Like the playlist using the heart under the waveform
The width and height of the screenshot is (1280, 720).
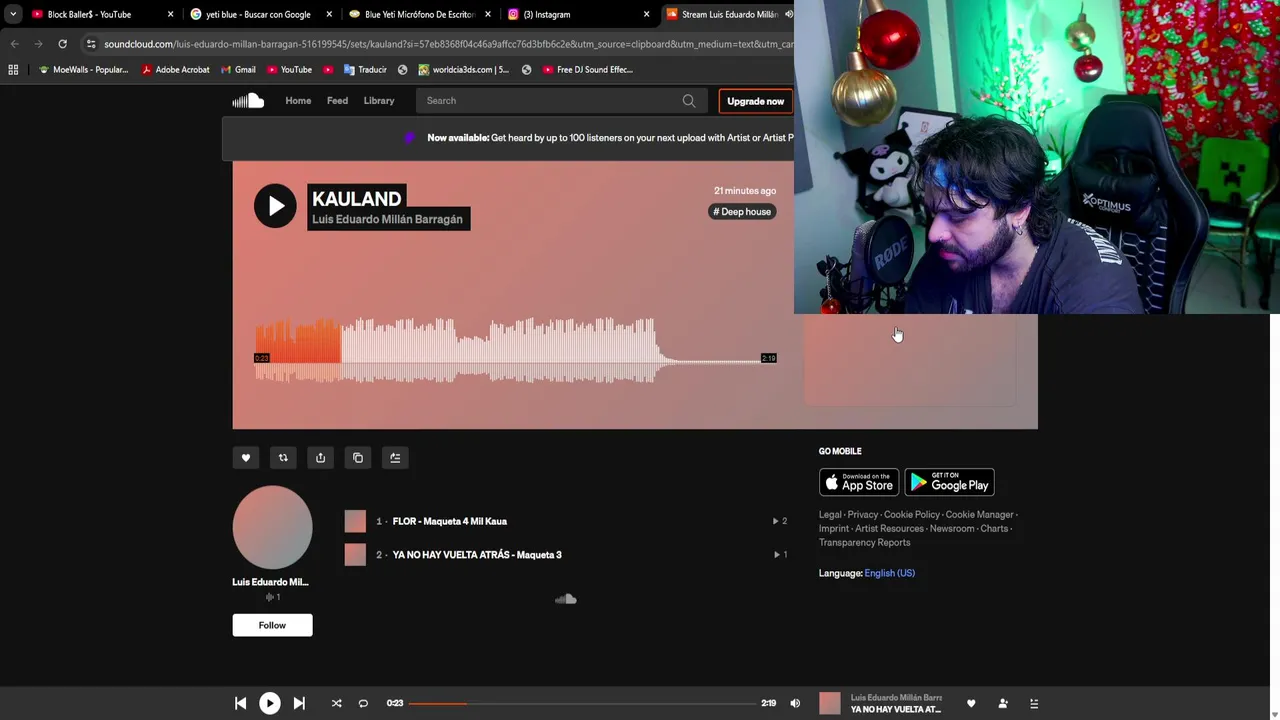coord(246,458)
